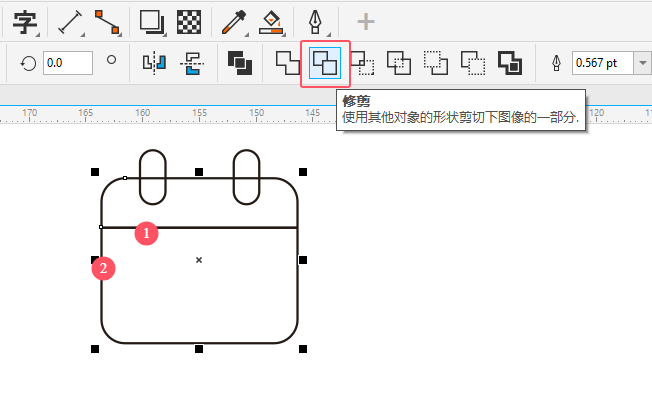The image size is (652, 402).
Task: Click the left pill-shaped ring on calendar
Action: click(x=153, y=177)
